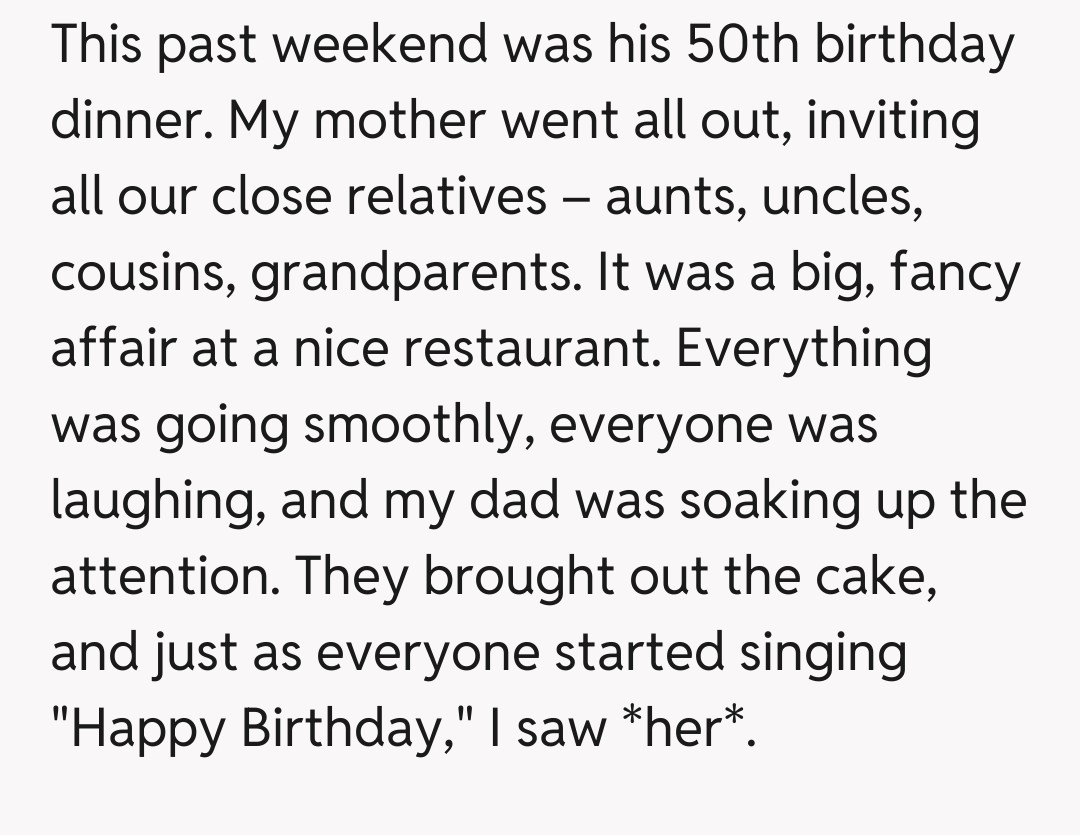The width and height of the screenshot is (1080, 835).
Task: Click on the word "fancy"
Action: point(955,273)
